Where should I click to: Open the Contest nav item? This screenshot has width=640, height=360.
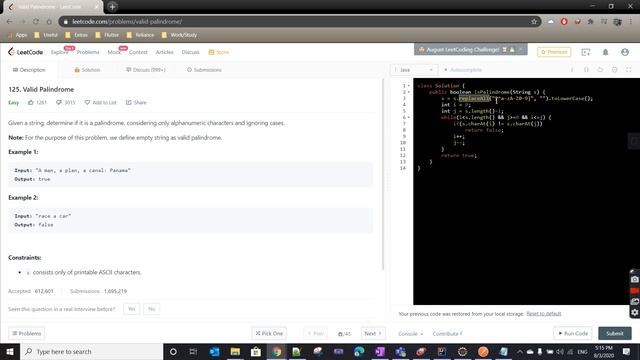coord(138,52)
